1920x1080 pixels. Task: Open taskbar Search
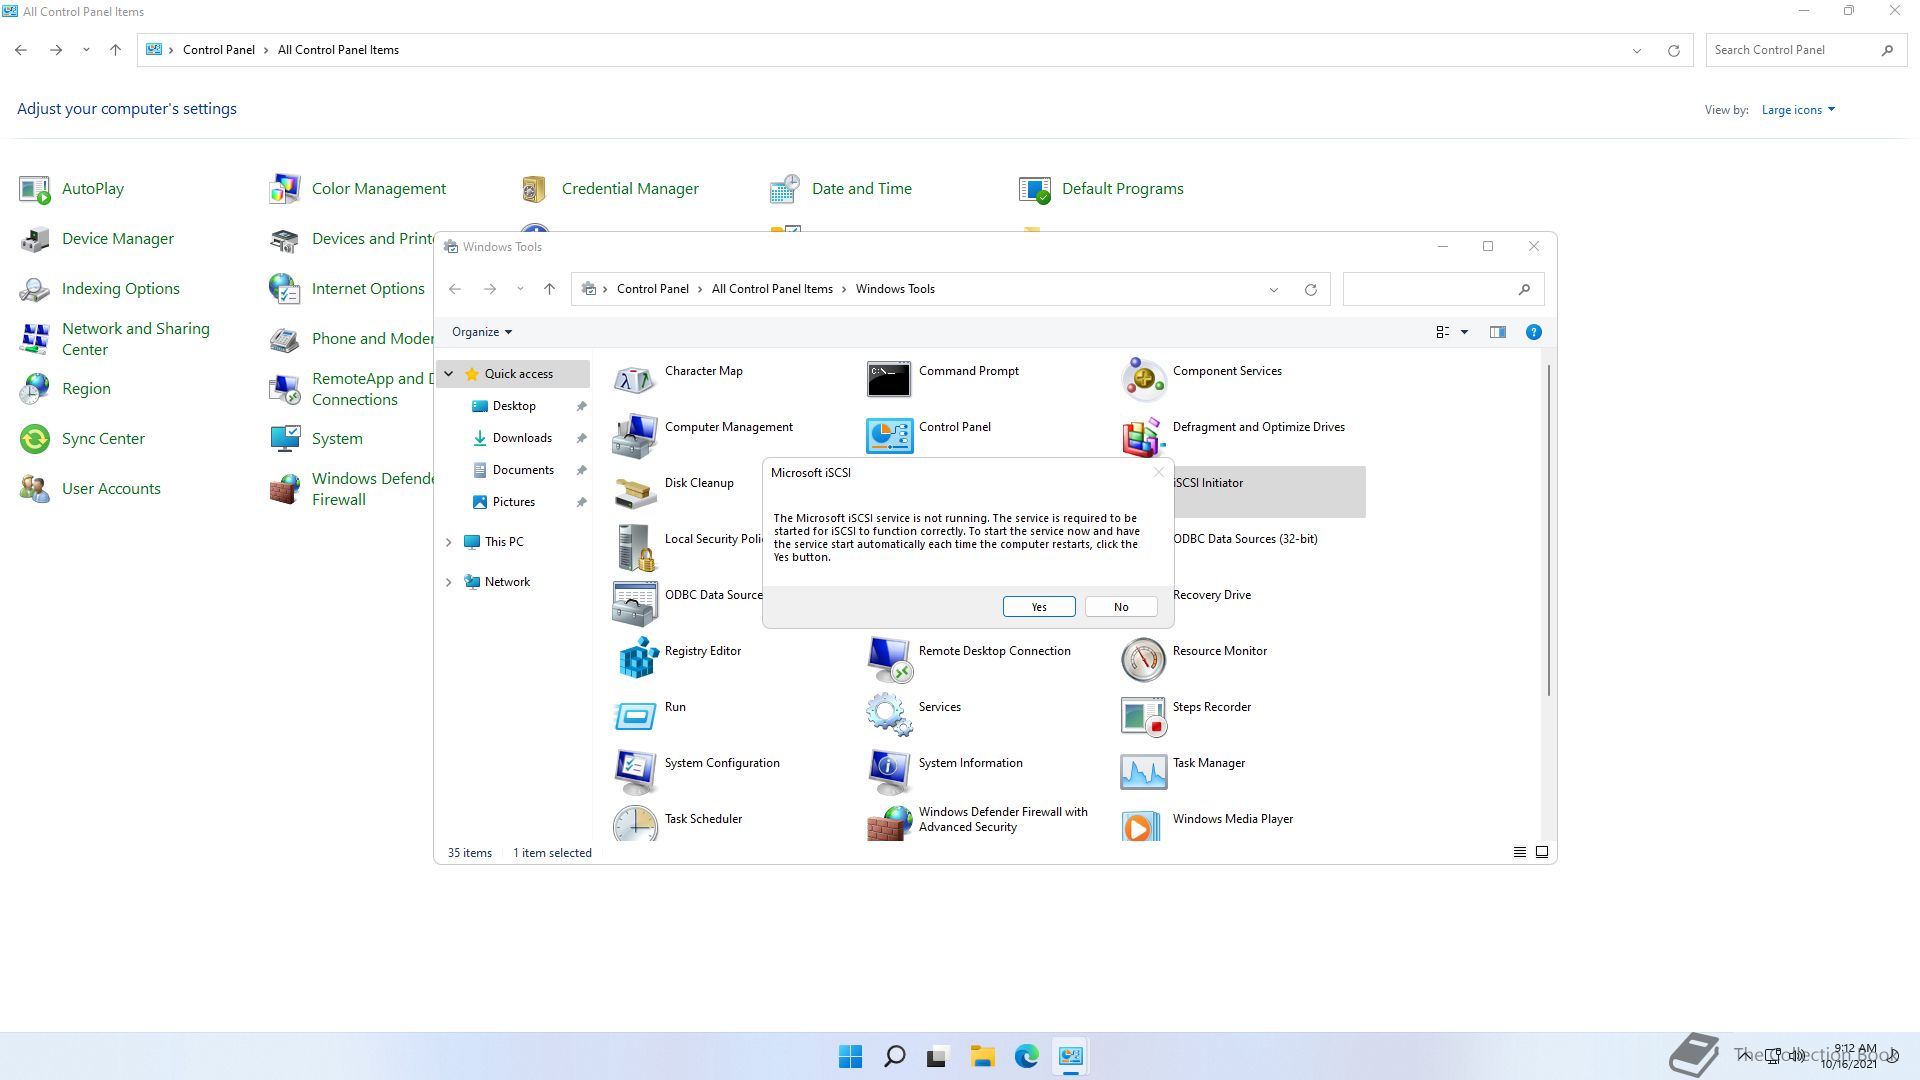[x=895, y=1056]
